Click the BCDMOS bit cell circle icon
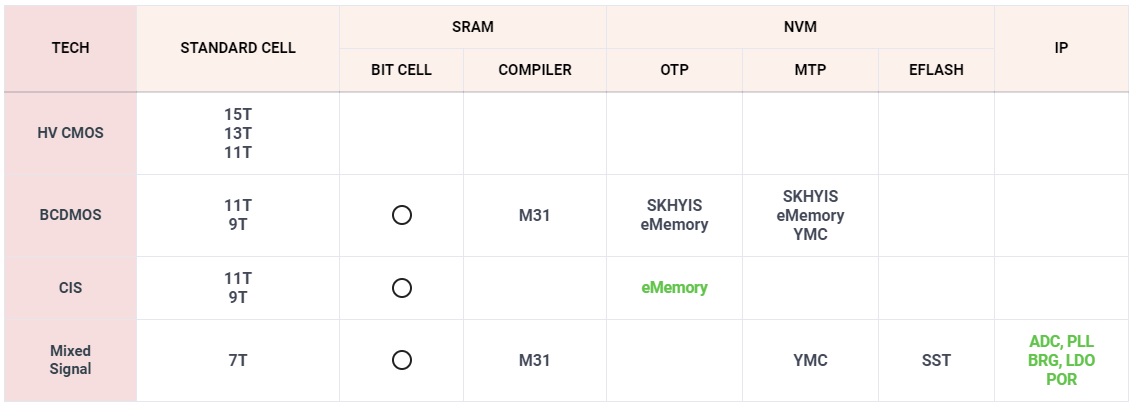The height and width of the screenshot is (416, 1138). click(401, 215)
